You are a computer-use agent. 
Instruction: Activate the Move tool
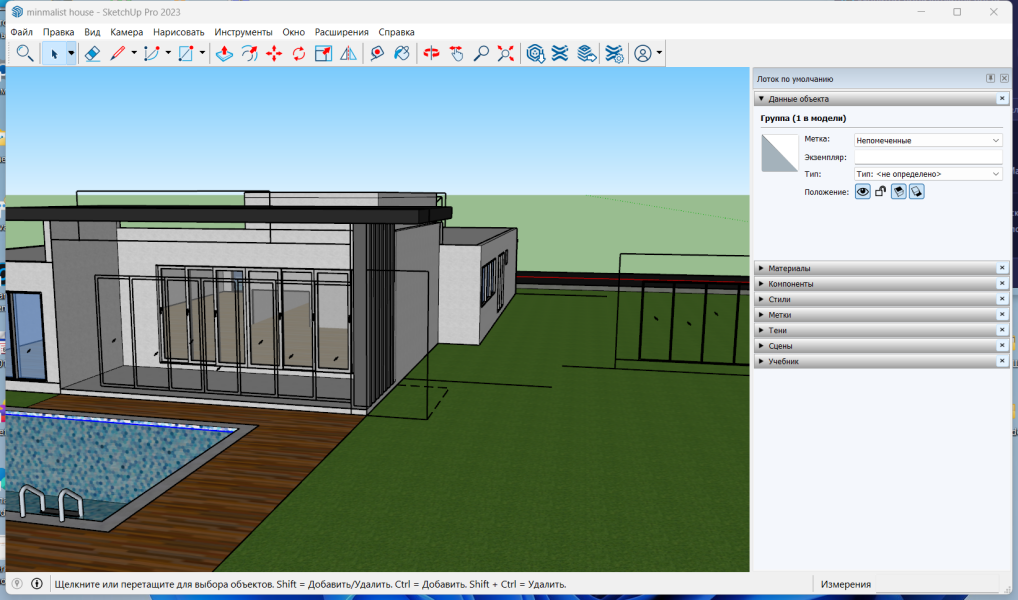[274, 53]
